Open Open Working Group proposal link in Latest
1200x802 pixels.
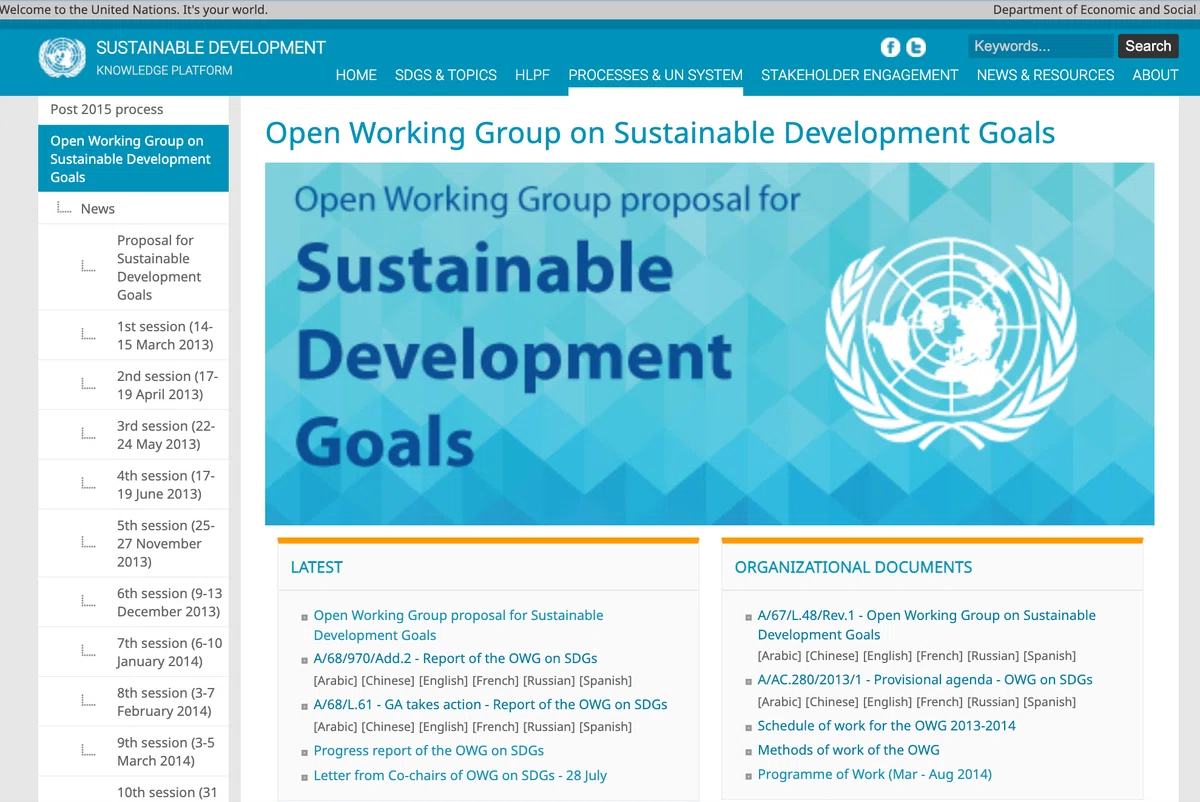tap(458, 625)
